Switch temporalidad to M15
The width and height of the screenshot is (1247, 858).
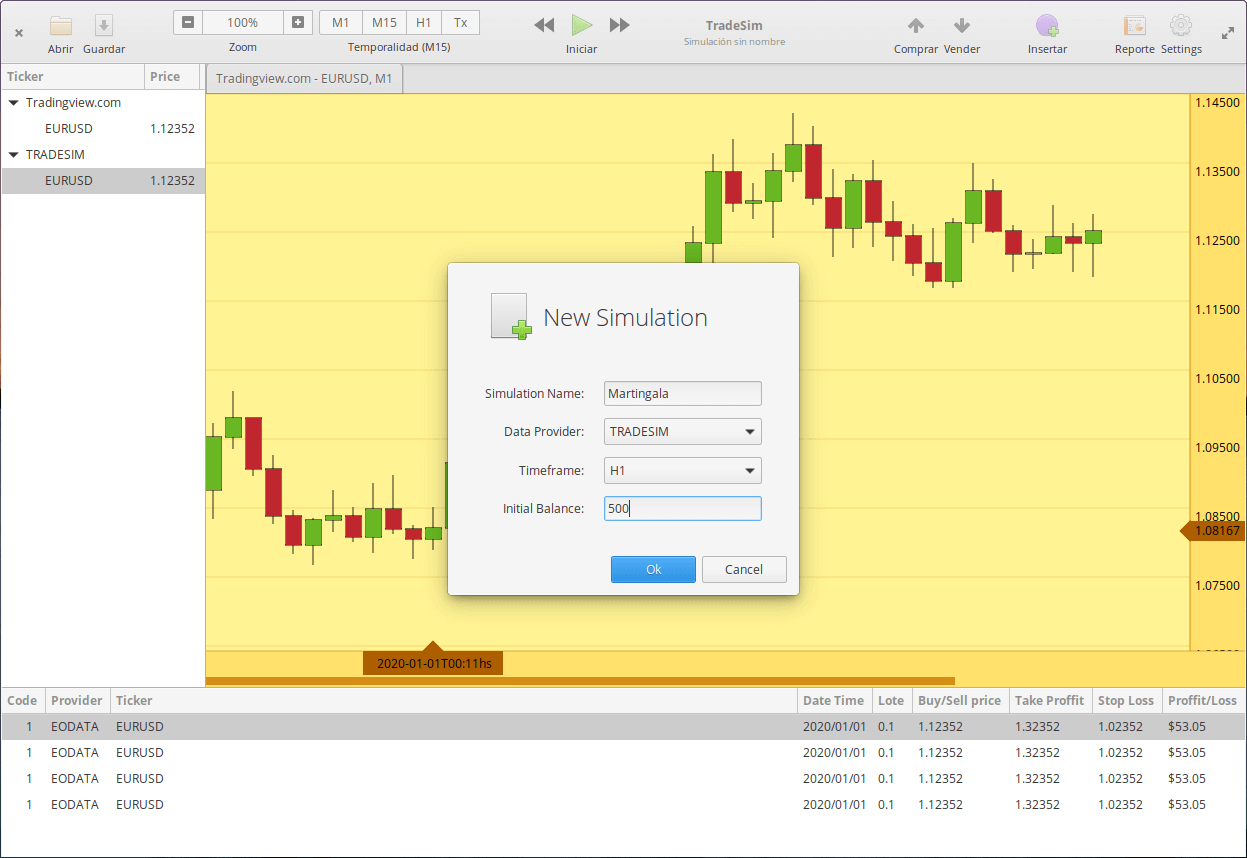[x=383, y=21]
